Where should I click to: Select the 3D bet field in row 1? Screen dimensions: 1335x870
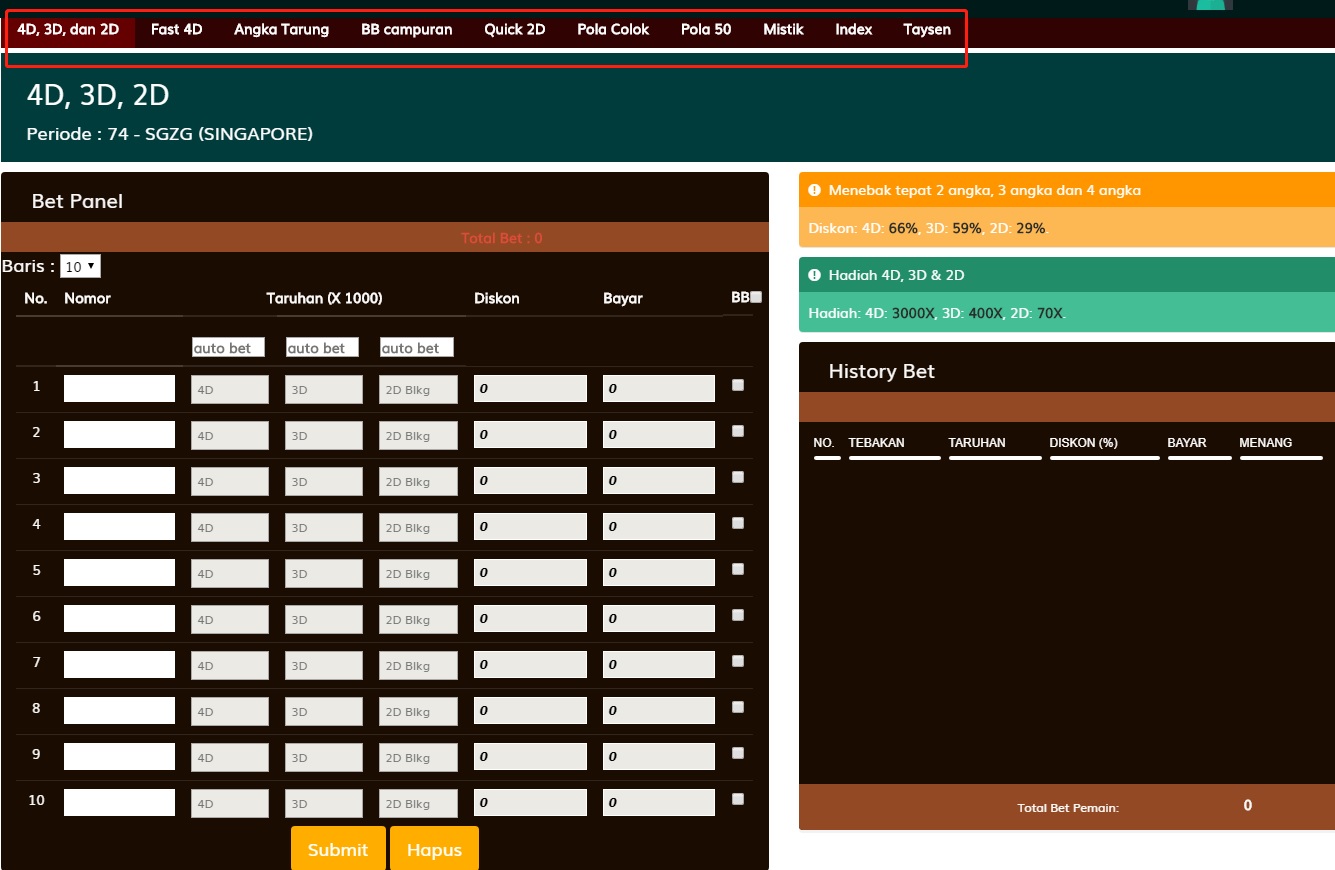tap(324, 389)
